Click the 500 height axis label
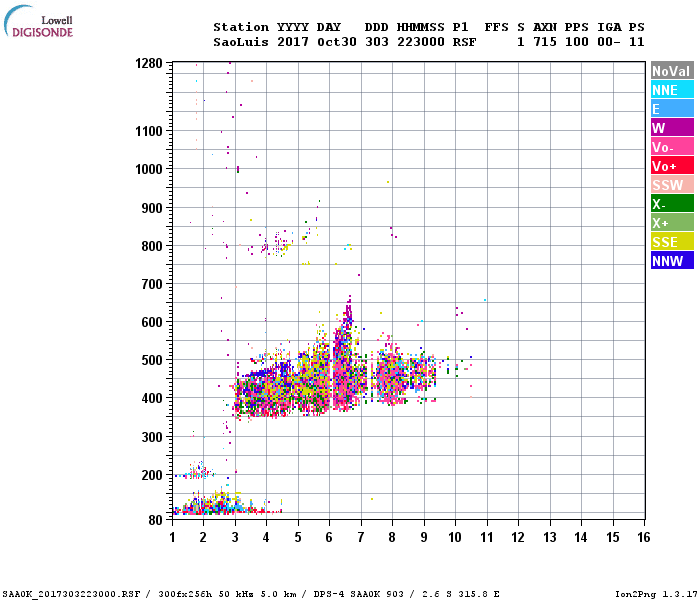700x600 pixels. [x=152, y=360]
